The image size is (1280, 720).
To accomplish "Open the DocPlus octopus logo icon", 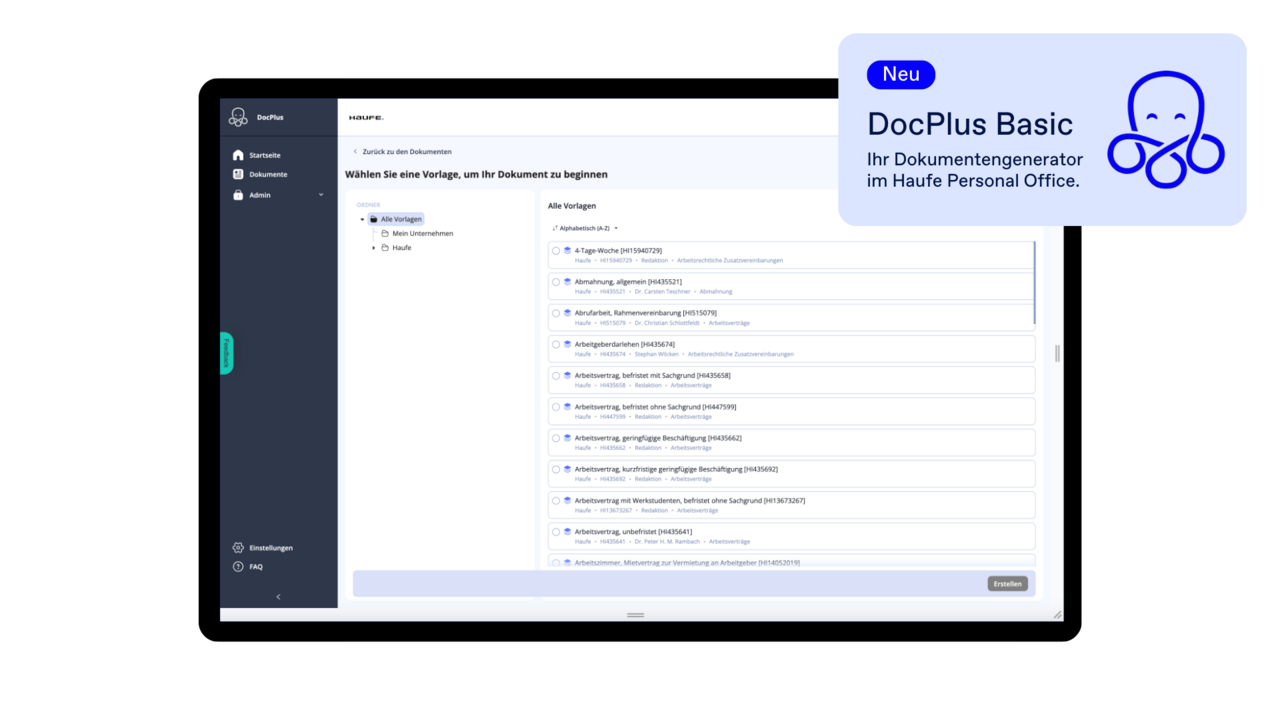I will point(238,116).
